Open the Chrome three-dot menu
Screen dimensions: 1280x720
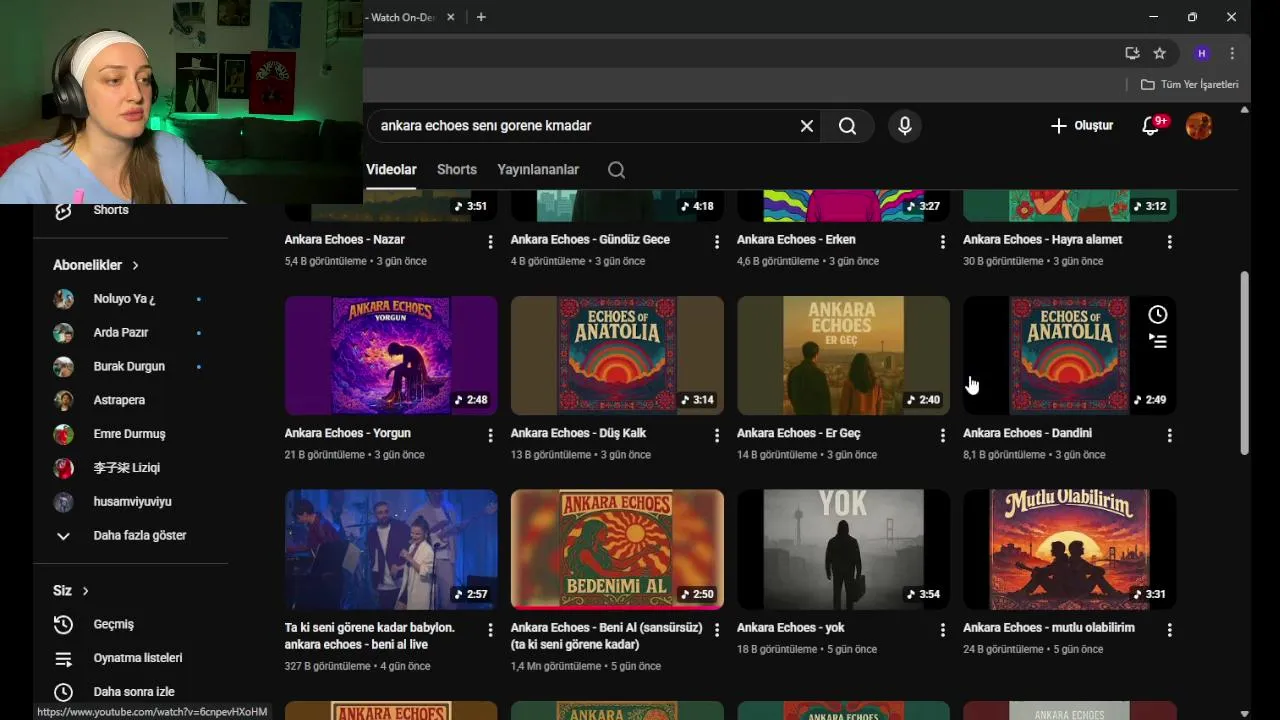[x=1232, y=53]
